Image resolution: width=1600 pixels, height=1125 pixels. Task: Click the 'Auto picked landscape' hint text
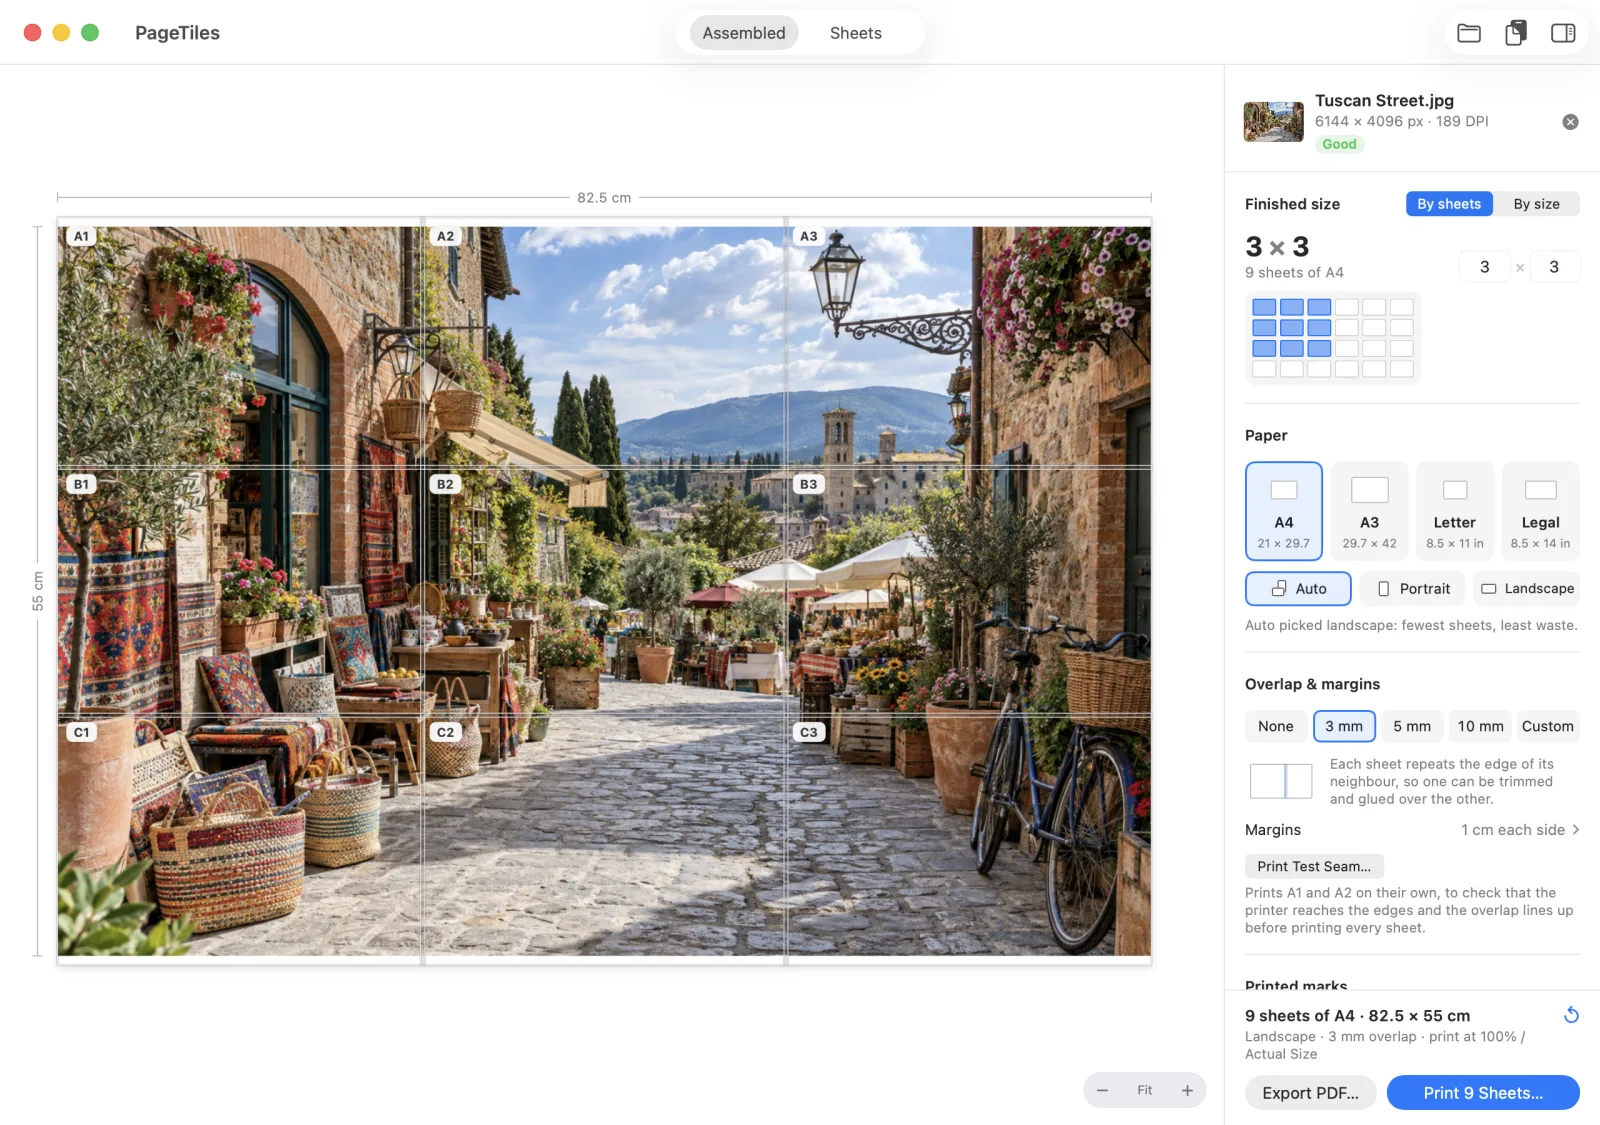(x=1411, y=625)
